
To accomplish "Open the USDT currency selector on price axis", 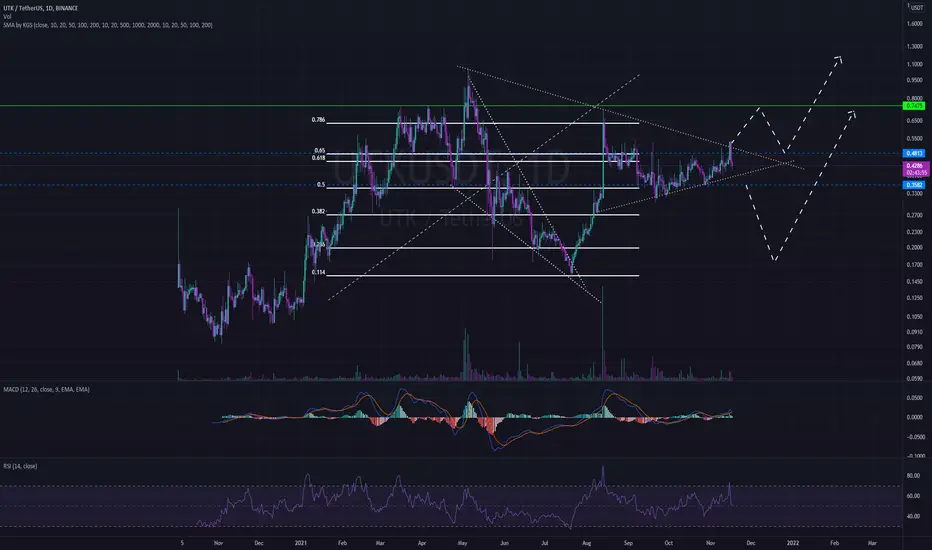I will [917, 8].
